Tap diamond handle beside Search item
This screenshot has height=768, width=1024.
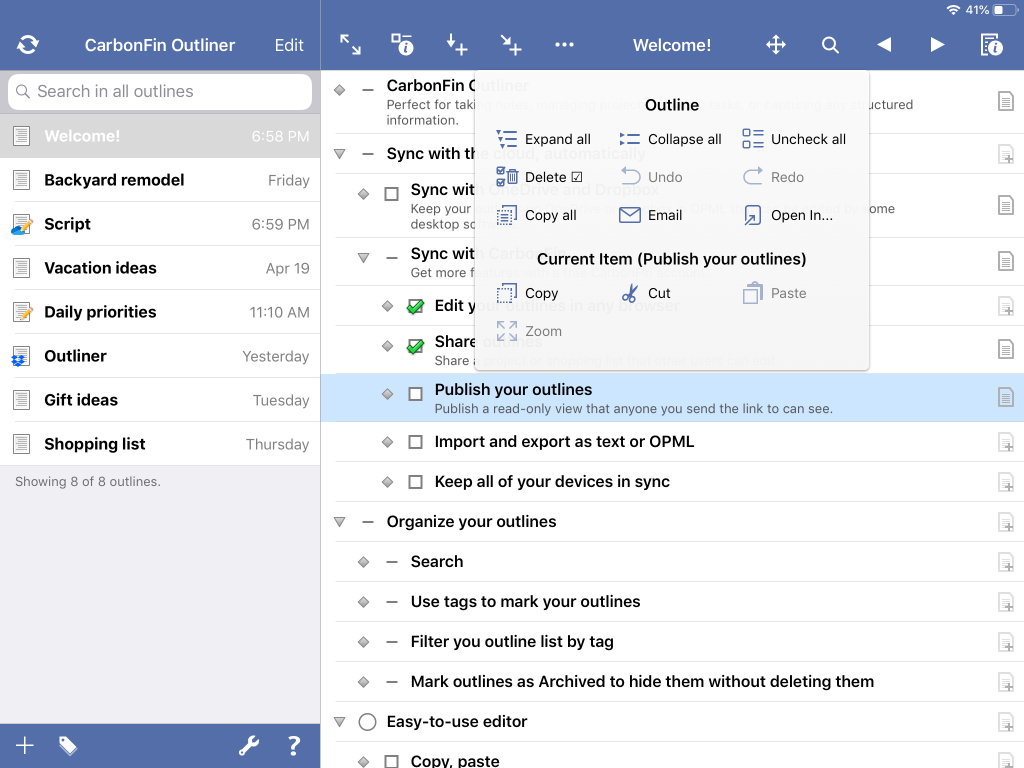click(x=364, y=562)
